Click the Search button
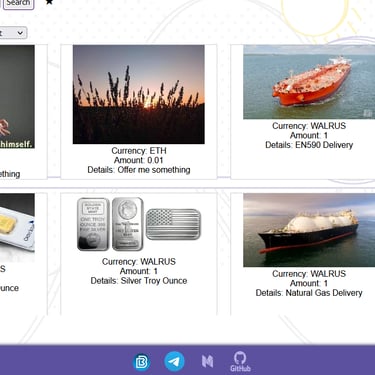Screen dimensions: 375x375 (x=18, y=3)
